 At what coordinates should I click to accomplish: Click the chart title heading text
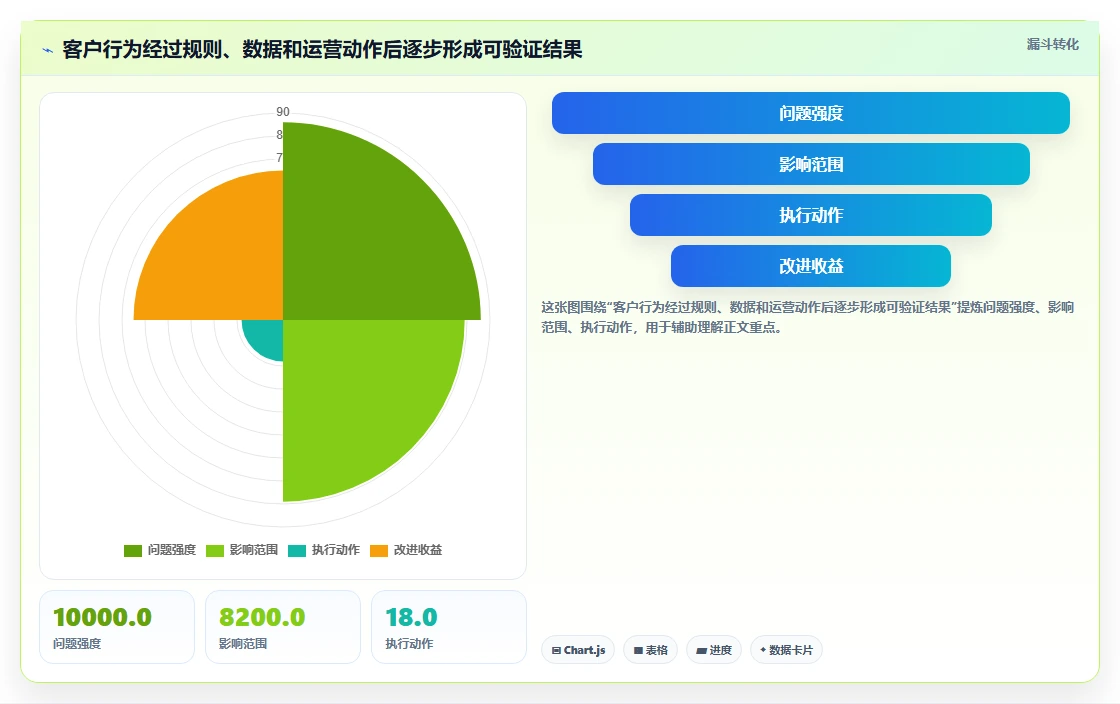pos(322,50)
